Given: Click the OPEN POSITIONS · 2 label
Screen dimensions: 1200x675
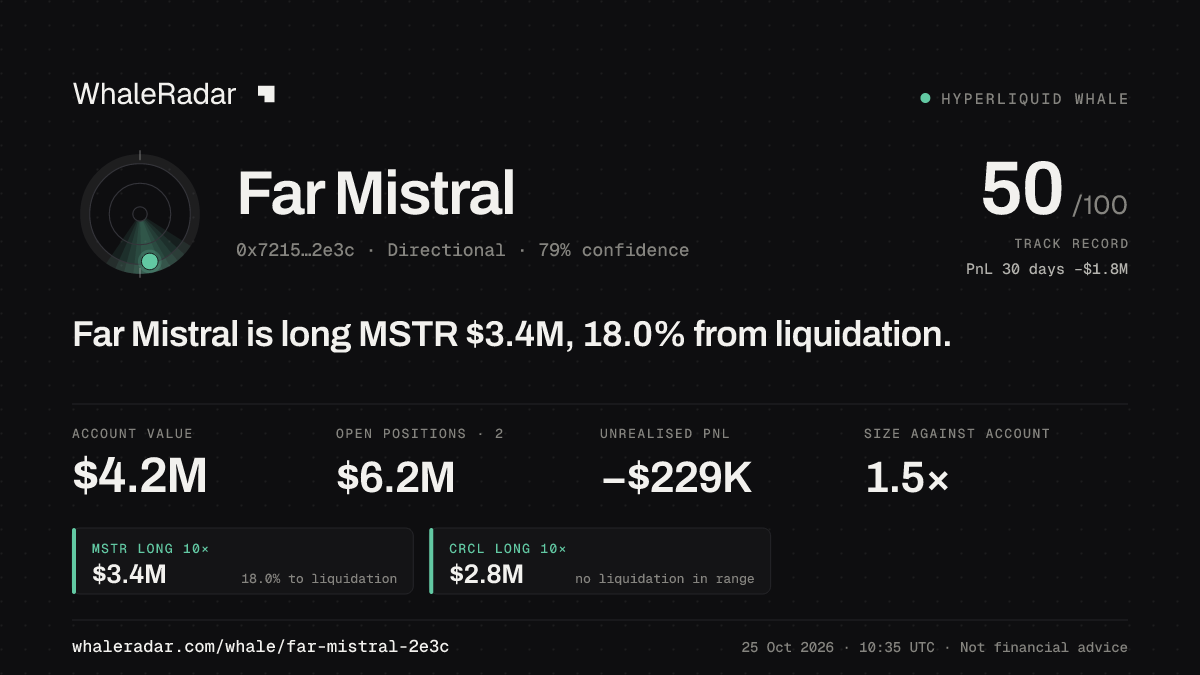Looking at the screenshot, I should click(x=420, y=434).
